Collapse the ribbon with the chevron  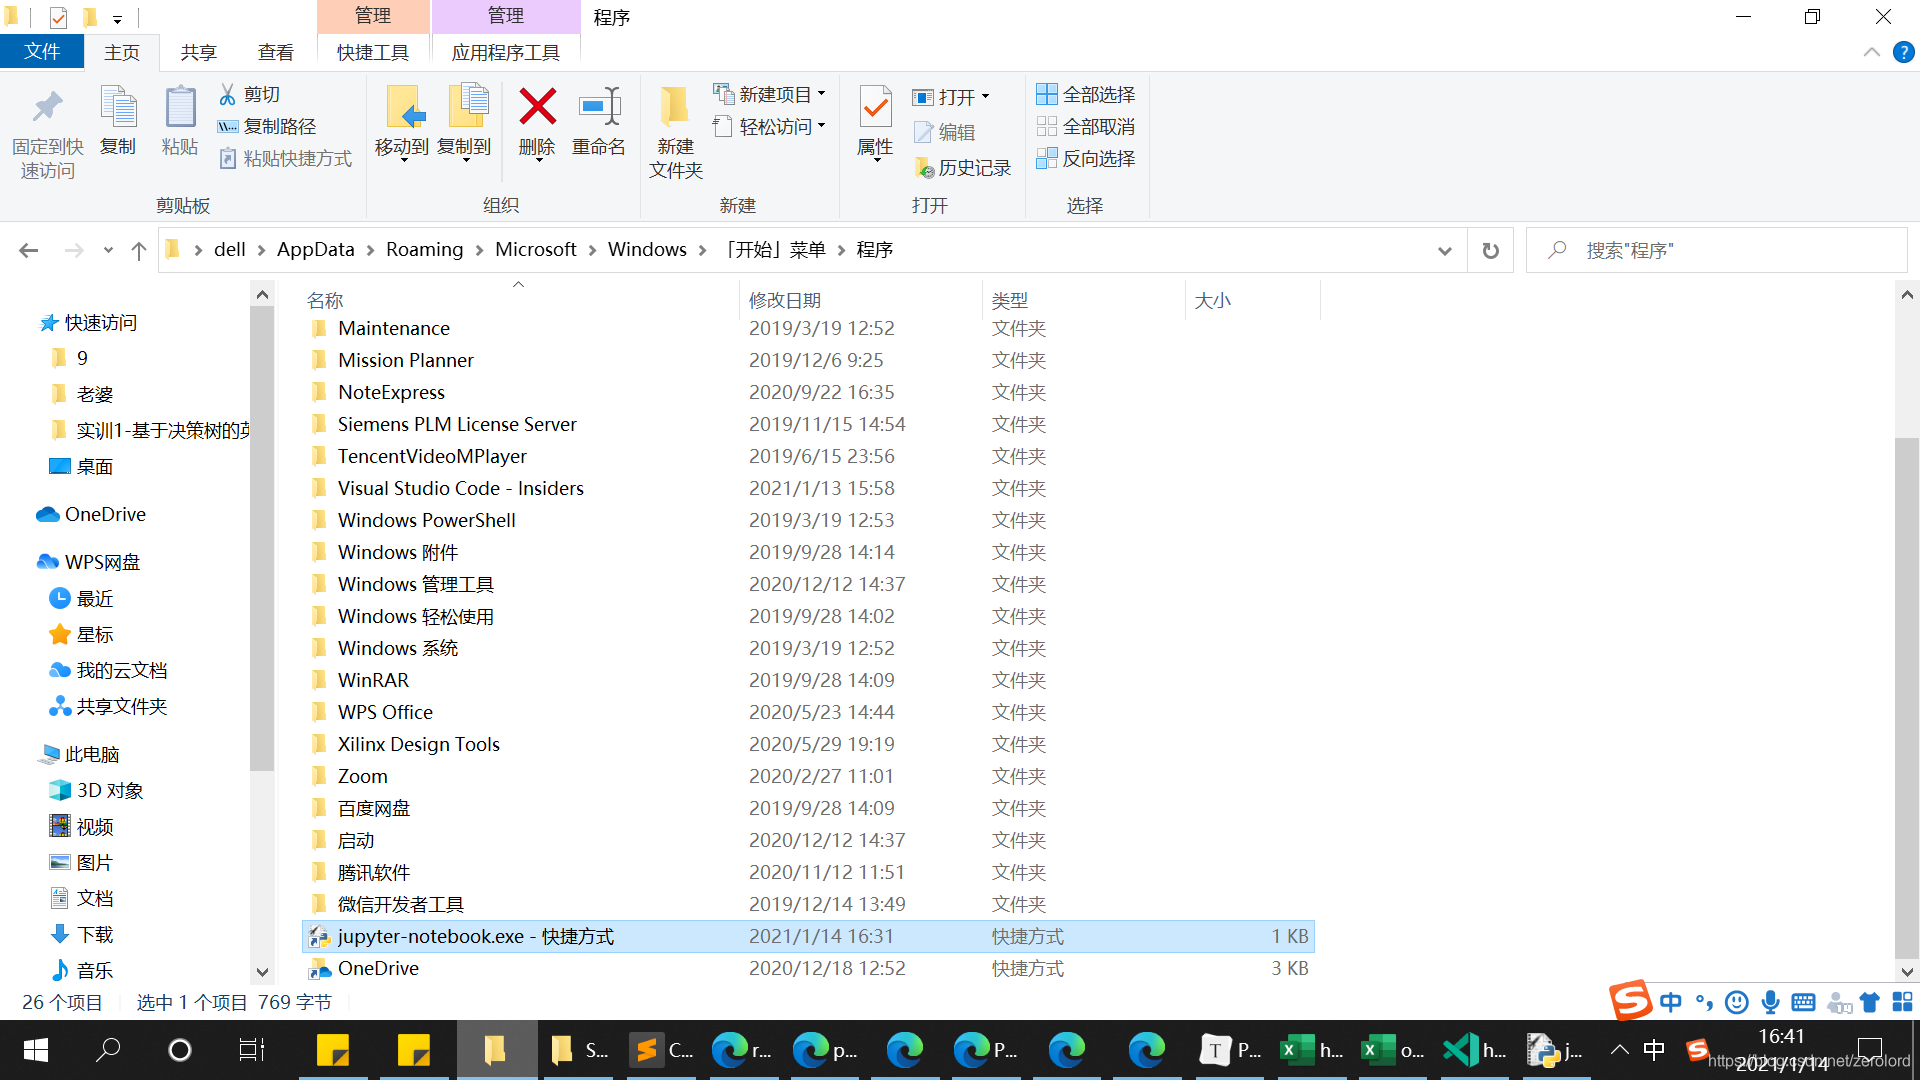(x=1871, y=52)
